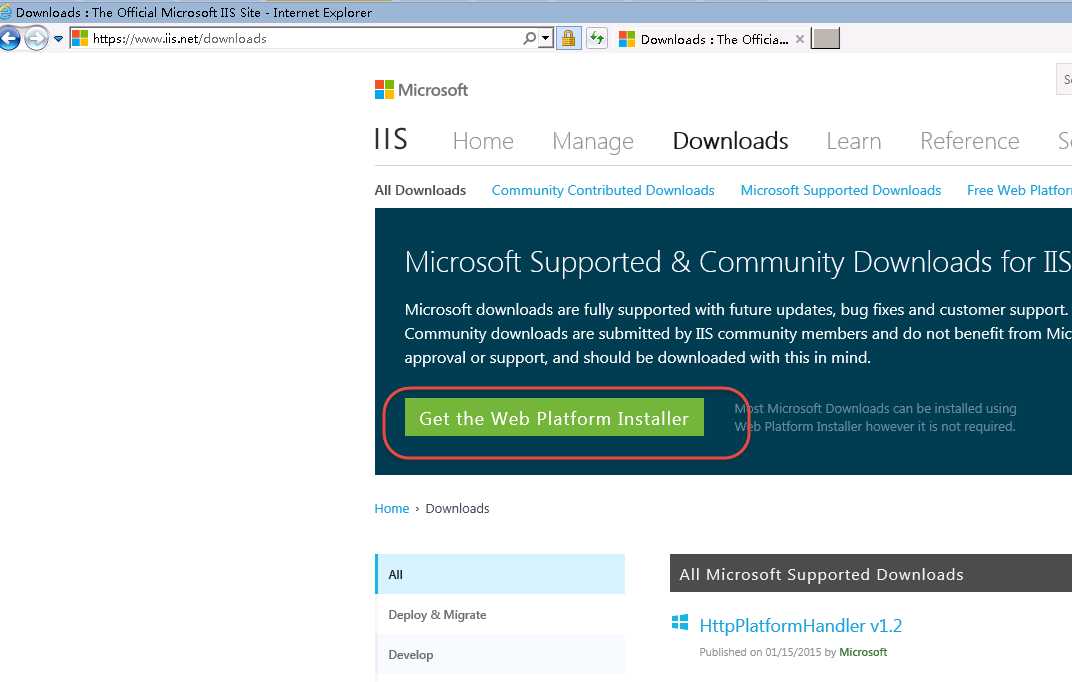Click the search magnifier in address bar

[x=529, y=38]
